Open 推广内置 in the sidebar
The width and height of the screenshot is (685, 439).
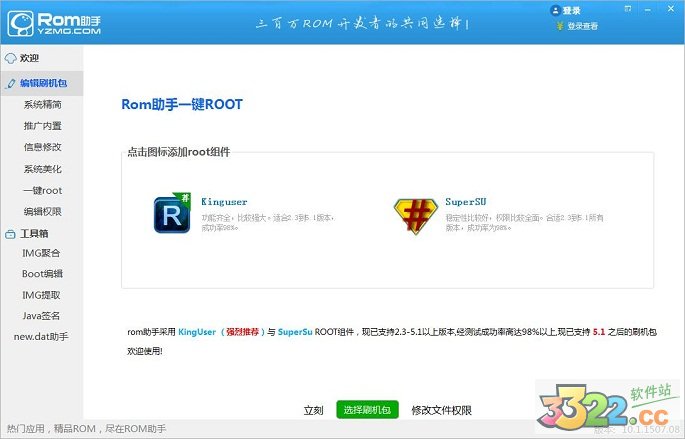pos(42,126)
